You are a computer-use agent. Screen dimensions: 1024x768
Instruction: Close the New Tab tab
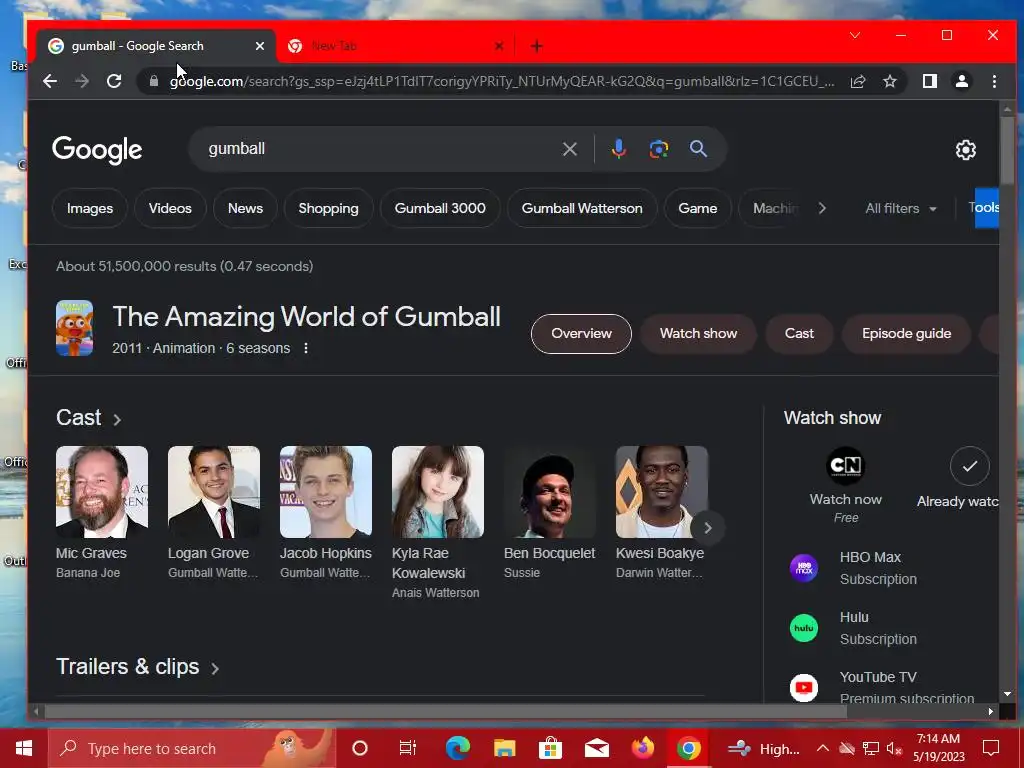tap(499, 46)
